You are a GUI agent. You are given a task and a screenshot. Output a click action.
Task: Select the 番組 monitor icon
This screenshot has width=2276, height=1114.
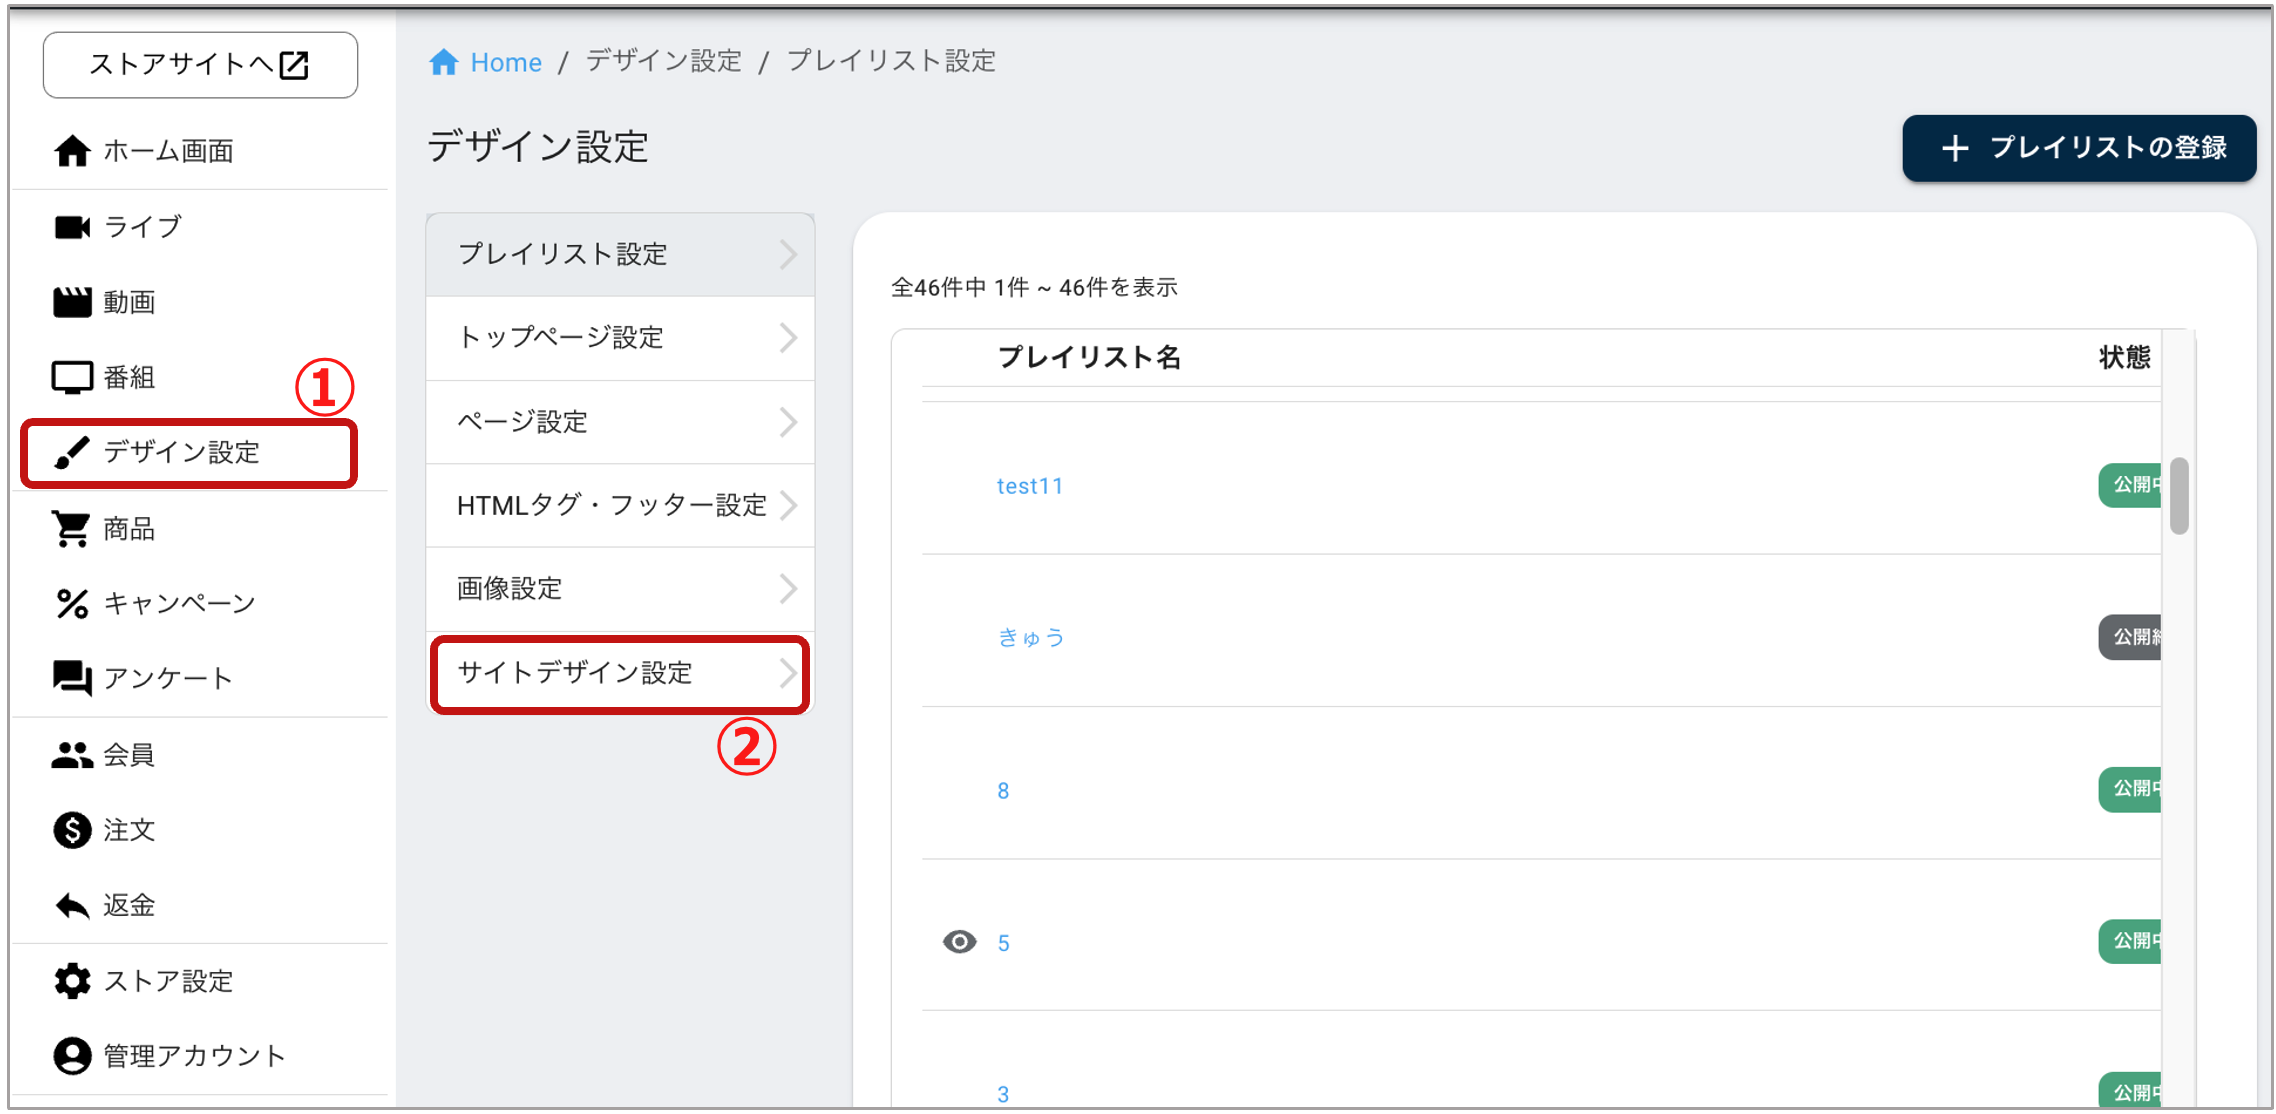71,377
